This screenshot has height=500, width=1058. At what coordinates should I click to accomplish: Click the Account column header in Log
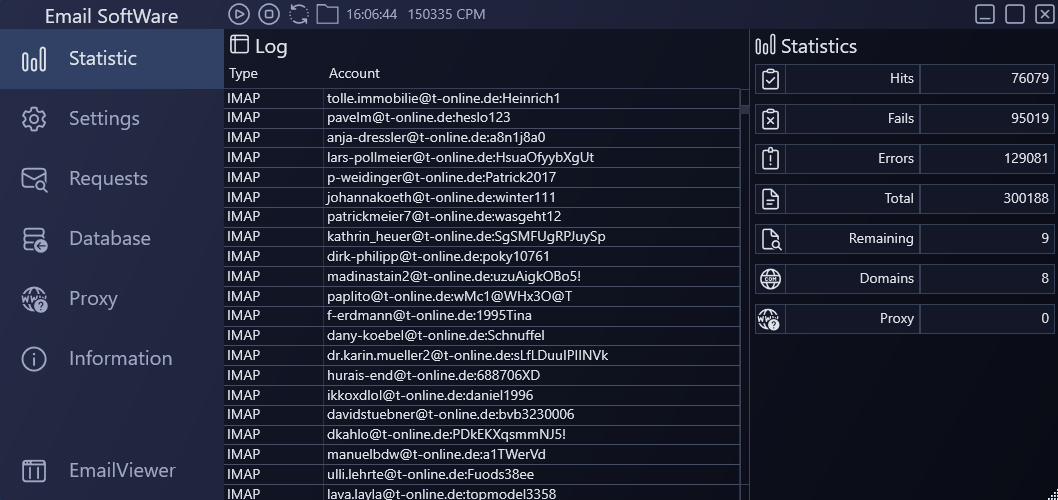click(354, 74)
